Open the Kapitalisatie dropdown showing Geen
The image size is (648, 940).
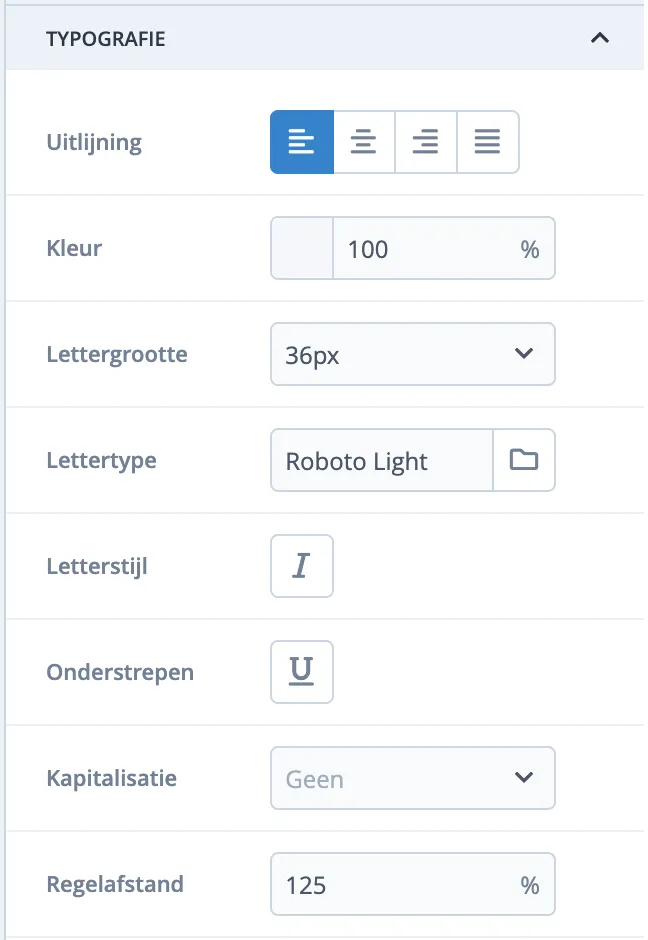[412, 778]
